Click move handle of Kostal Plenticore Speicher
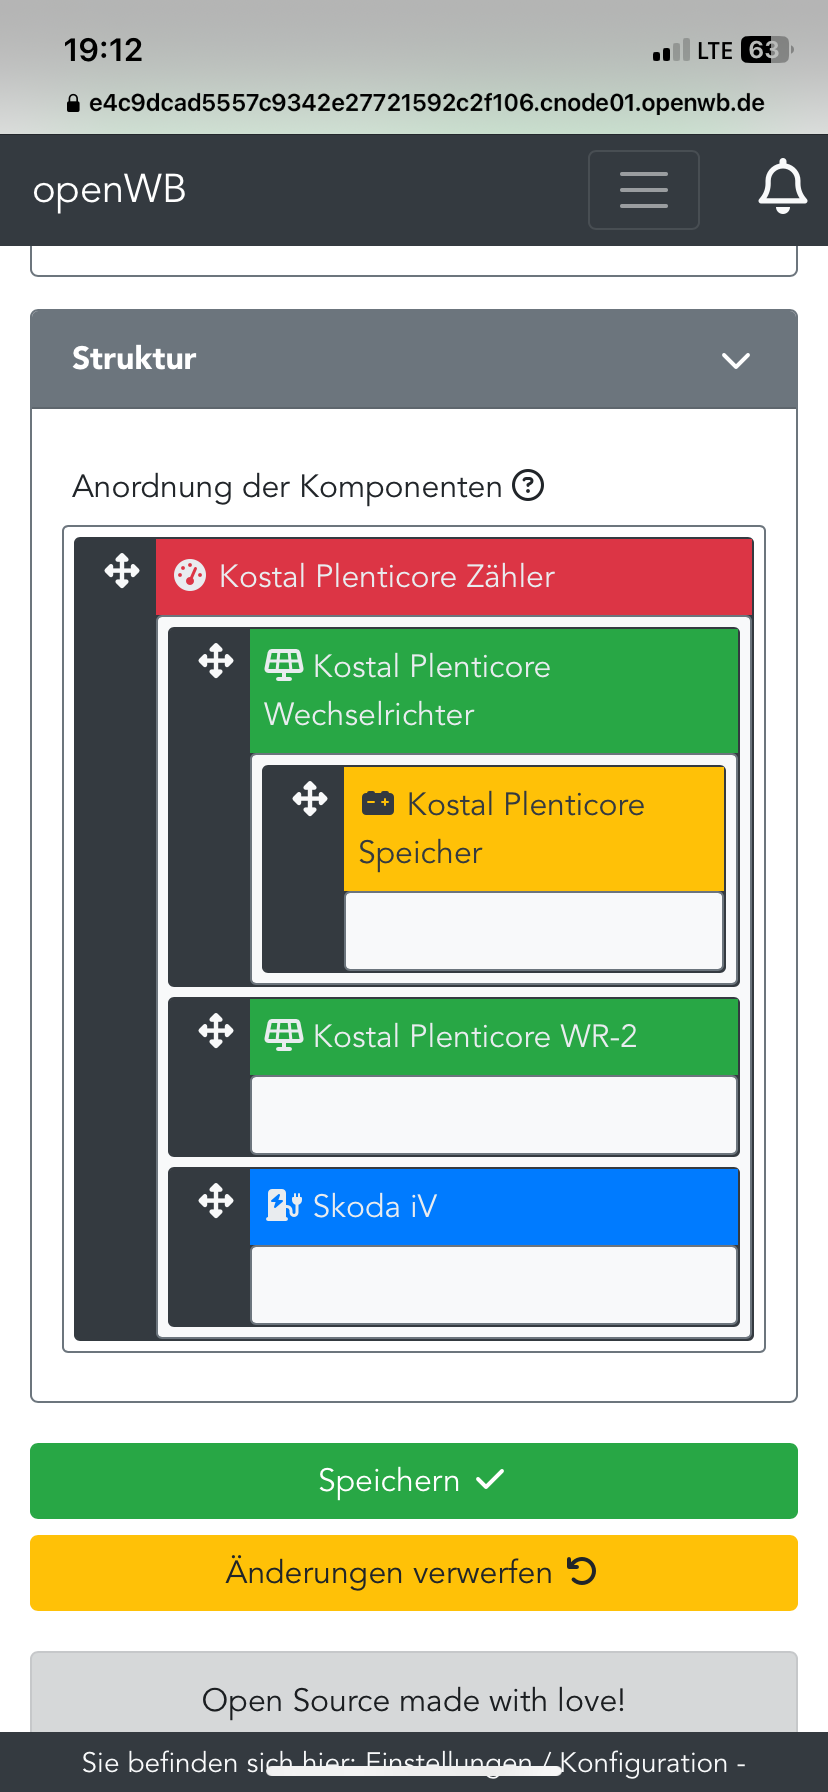 [310, 799]
